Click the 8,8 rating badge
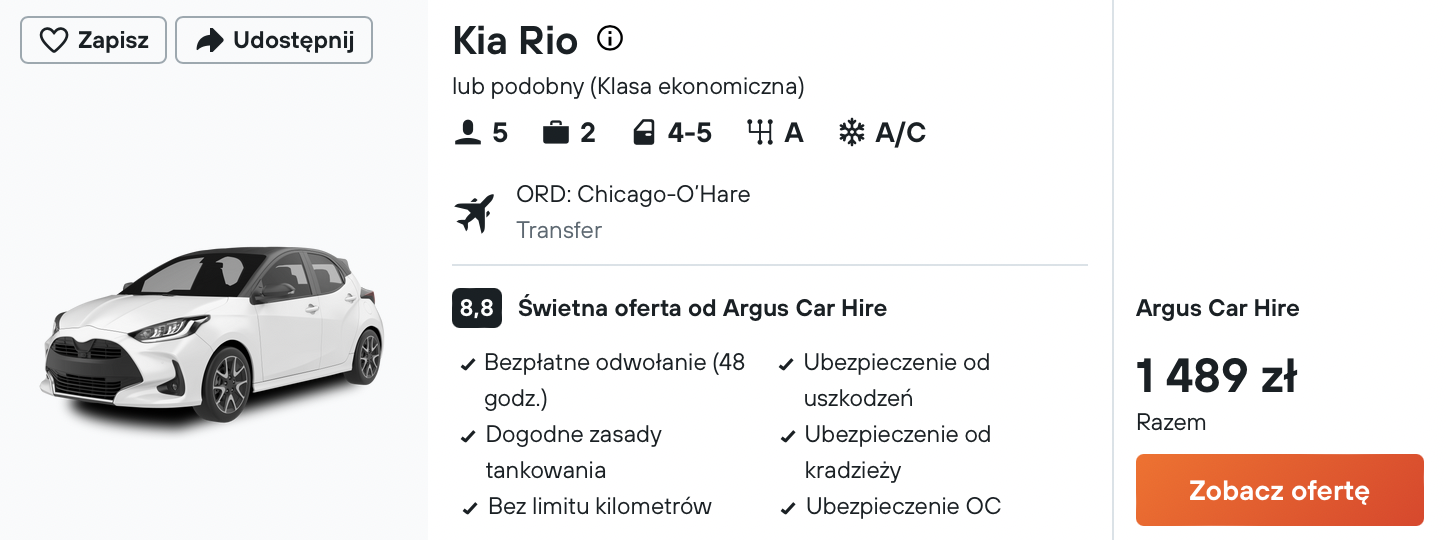1446x540 pixels. pyautogui.click(x=477, y=308)
